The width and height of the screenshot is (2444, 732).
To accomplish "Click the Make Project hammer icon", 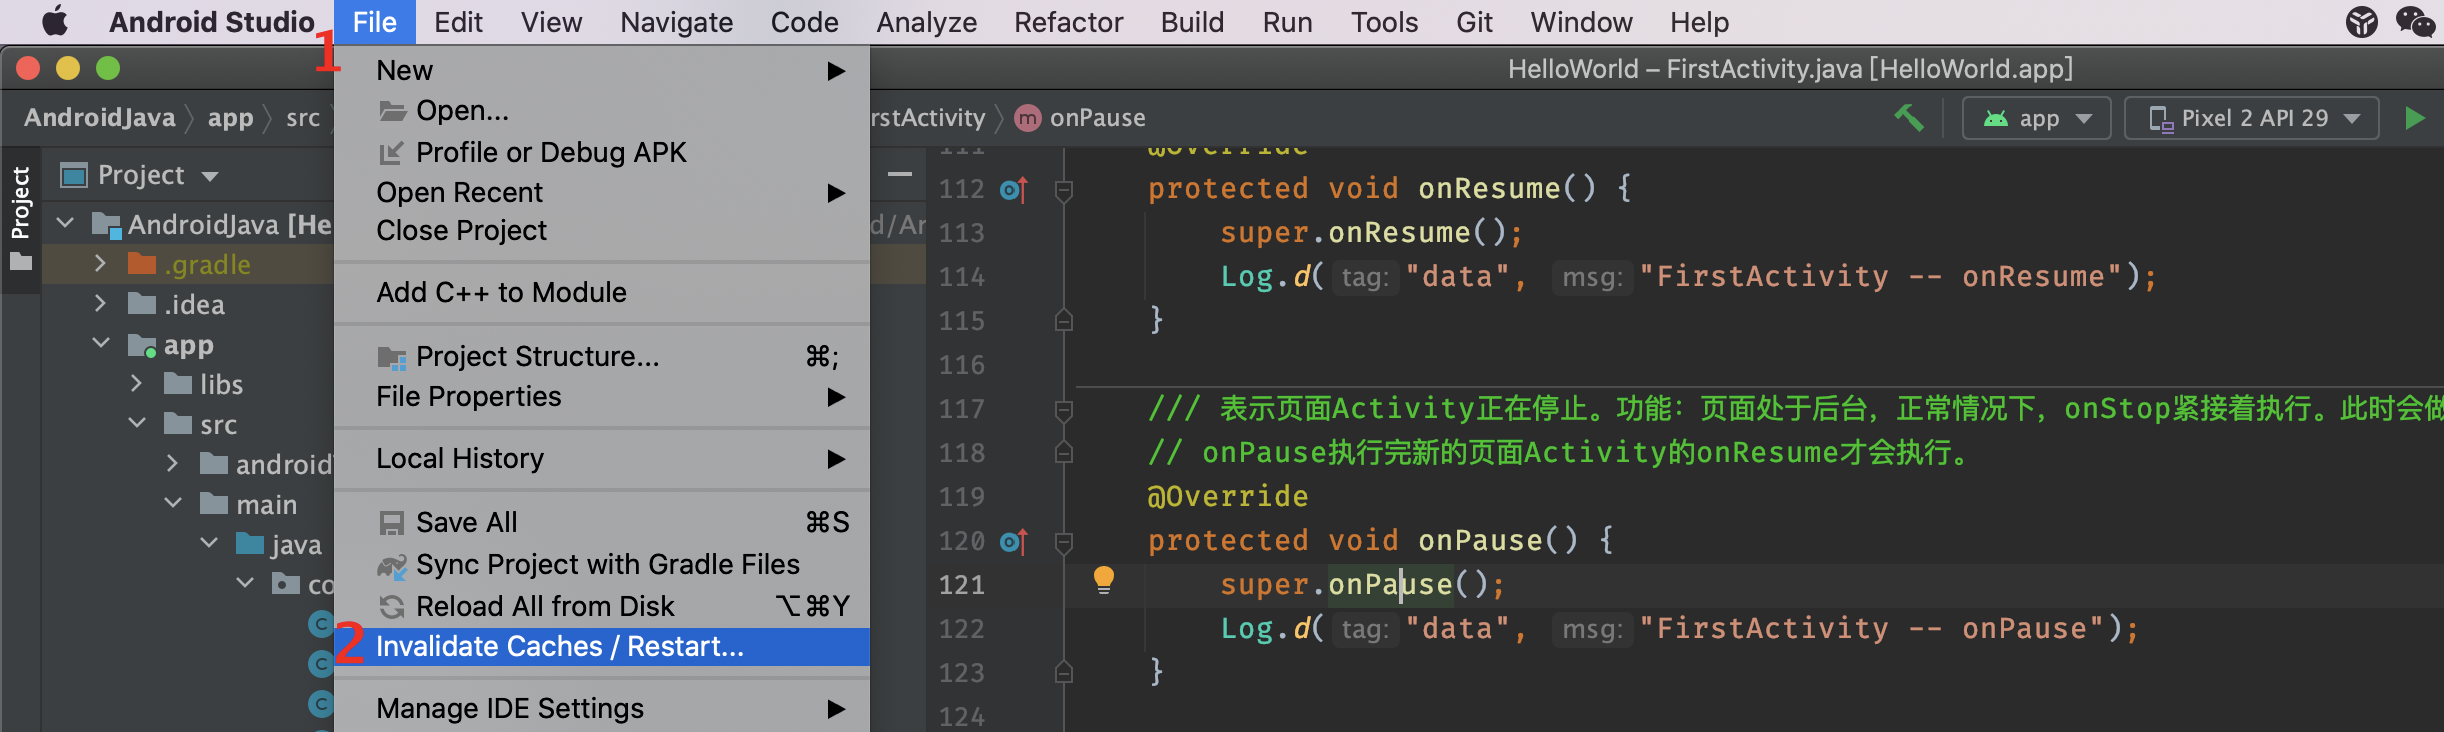I will (x=1909, y=118).
